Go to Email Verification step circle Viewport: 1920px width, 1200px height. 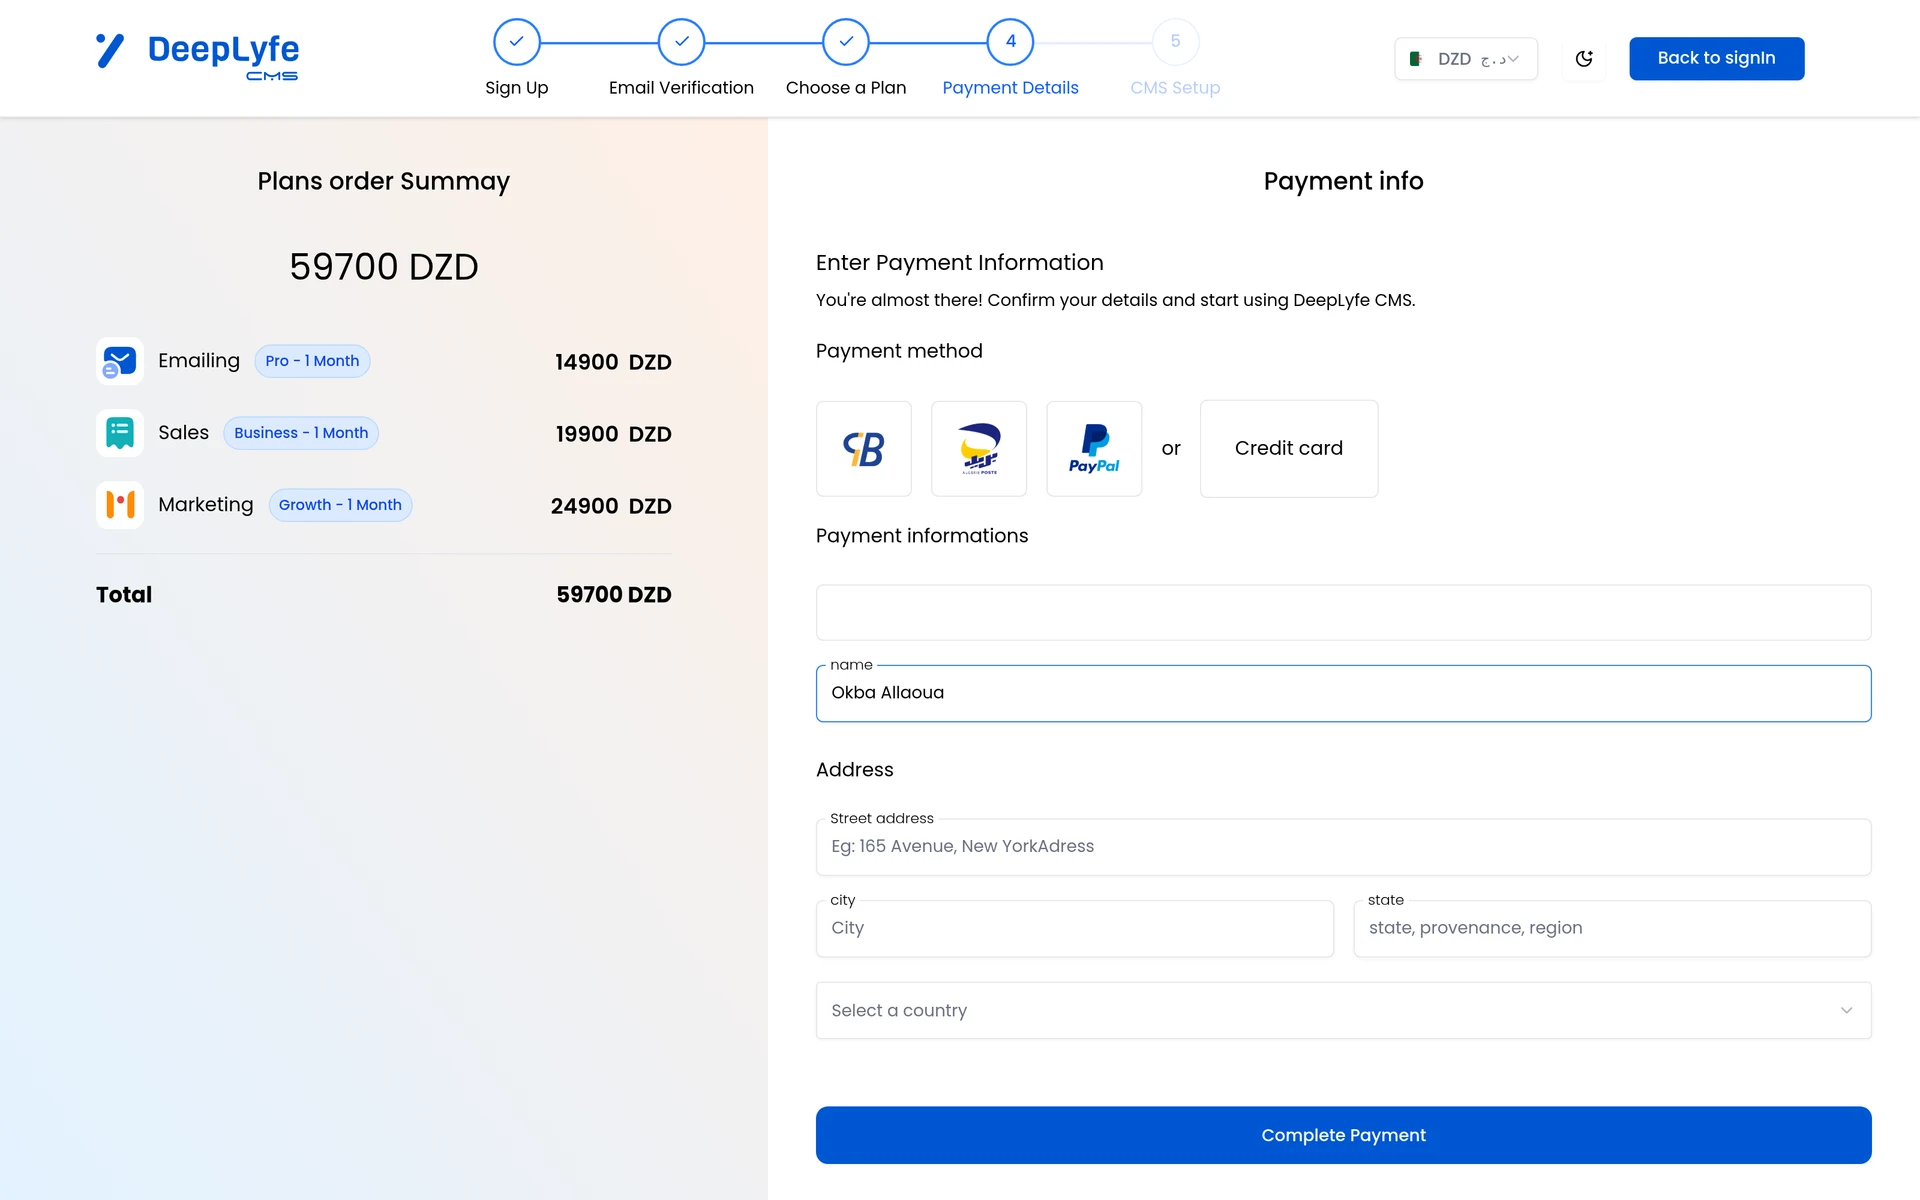click(681, 42)
